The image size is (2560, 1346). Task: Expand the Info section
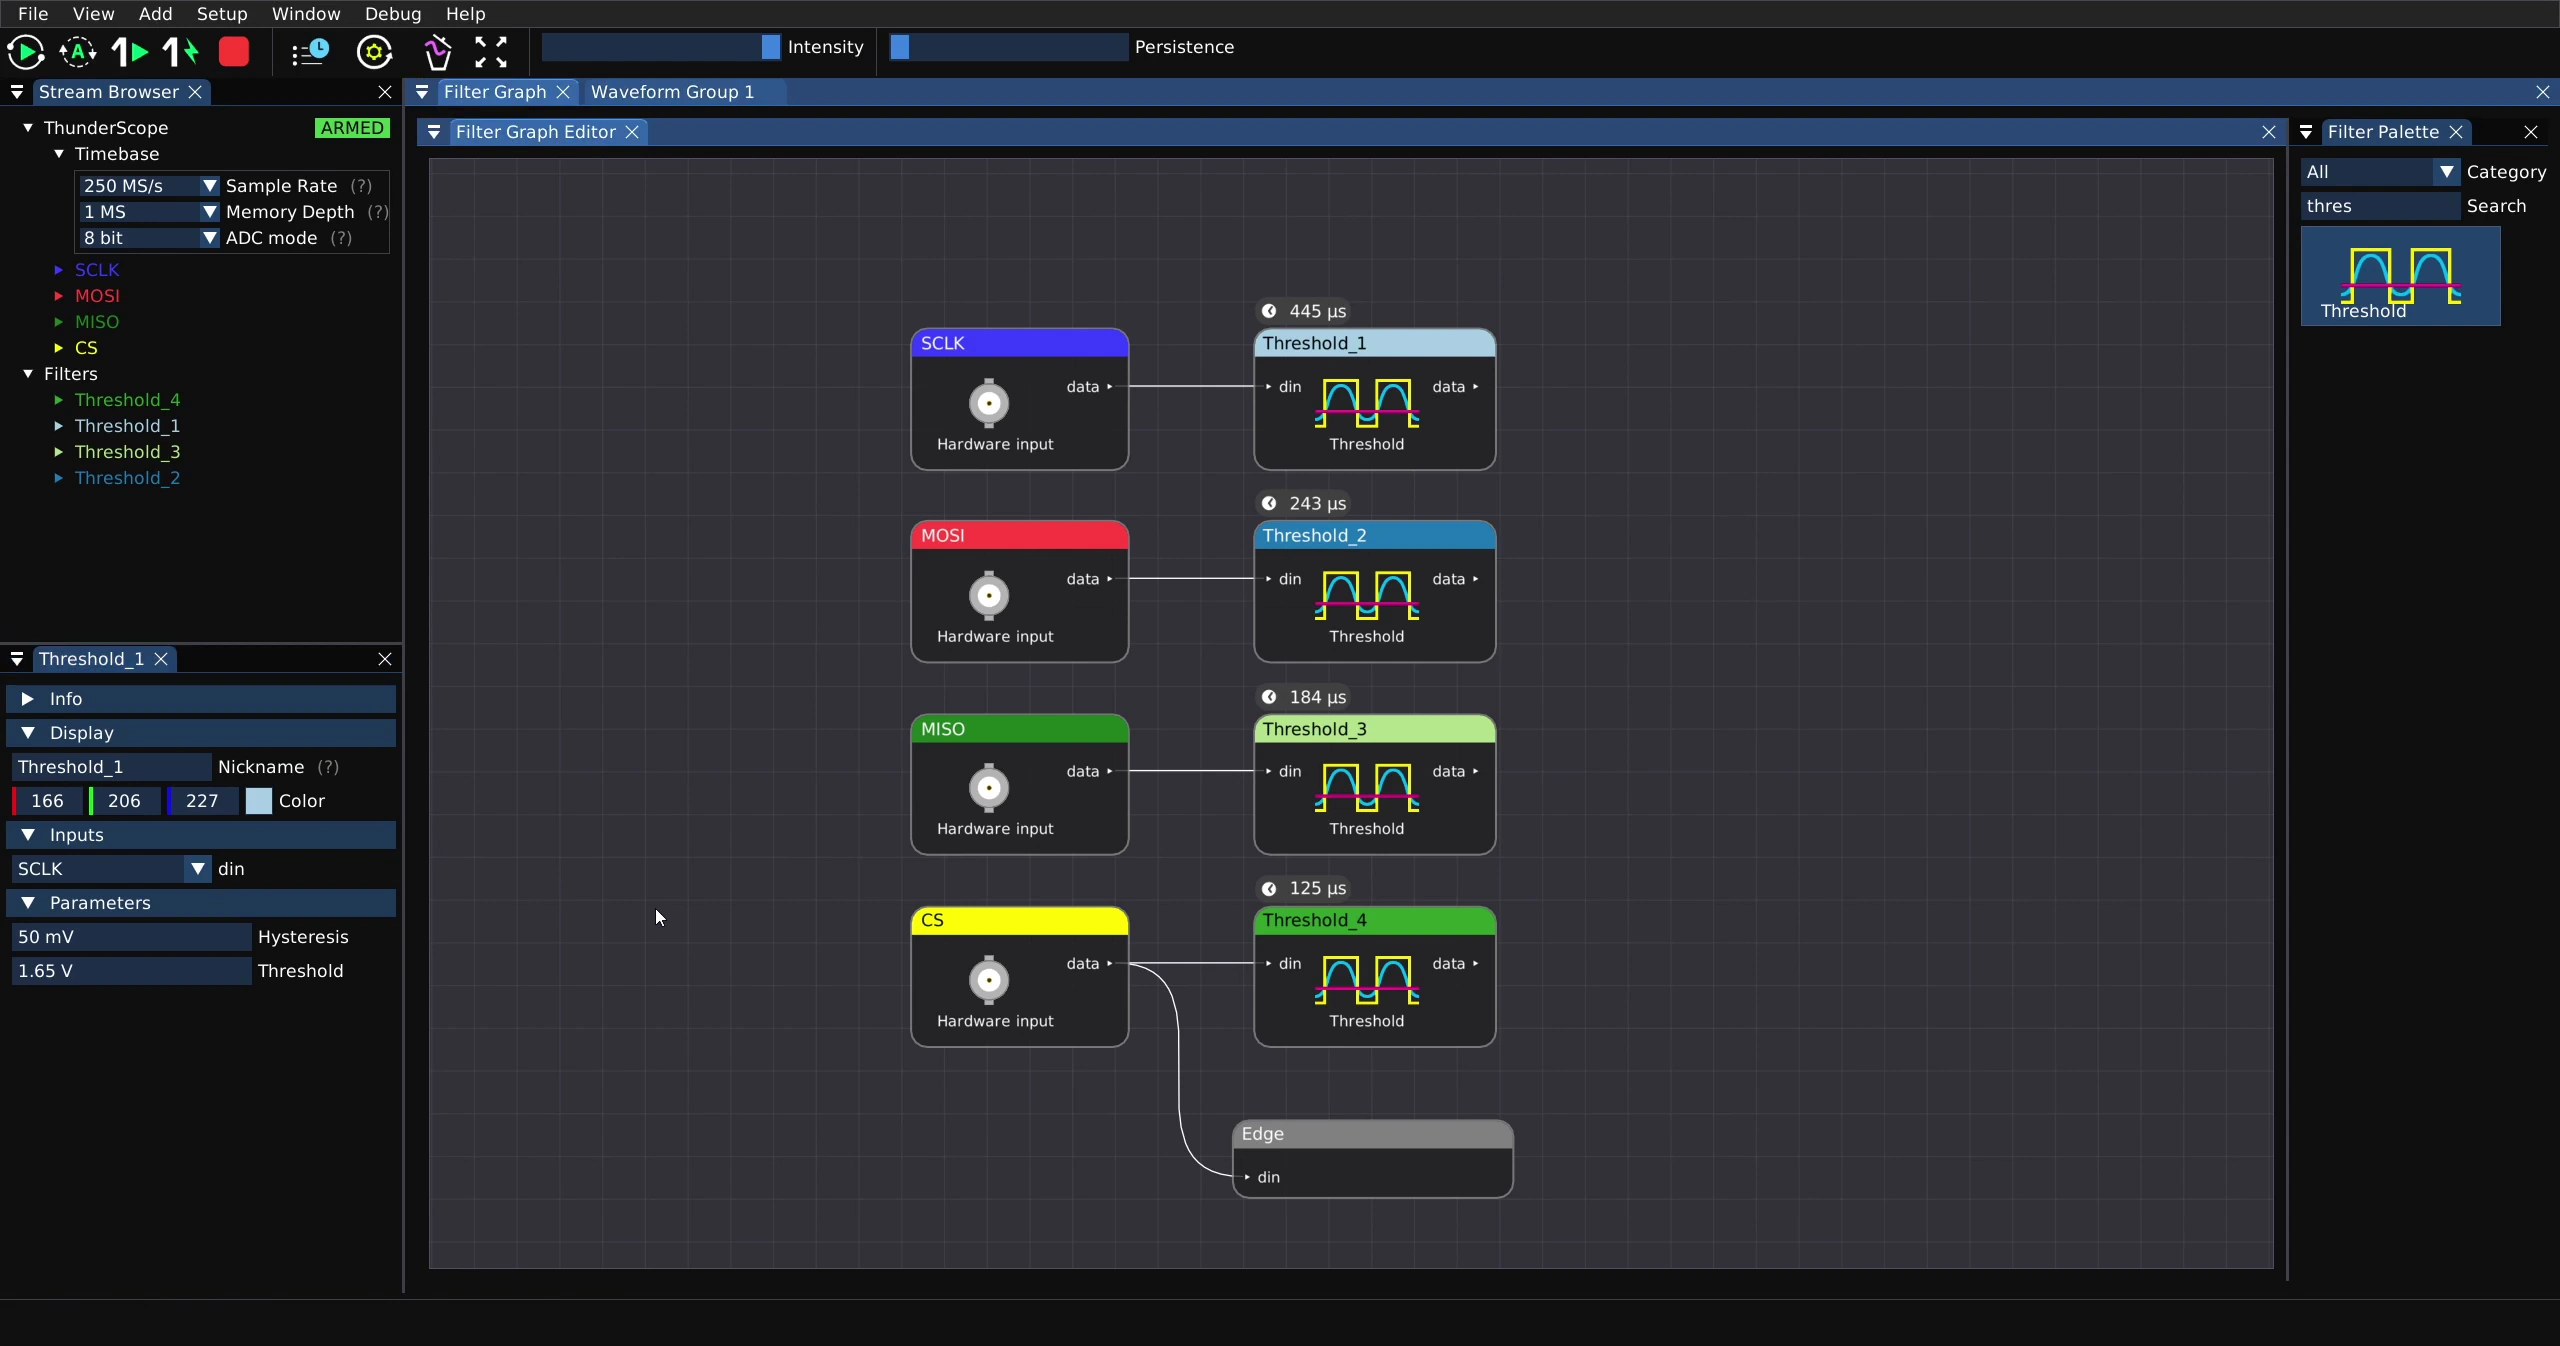point(201,699)
